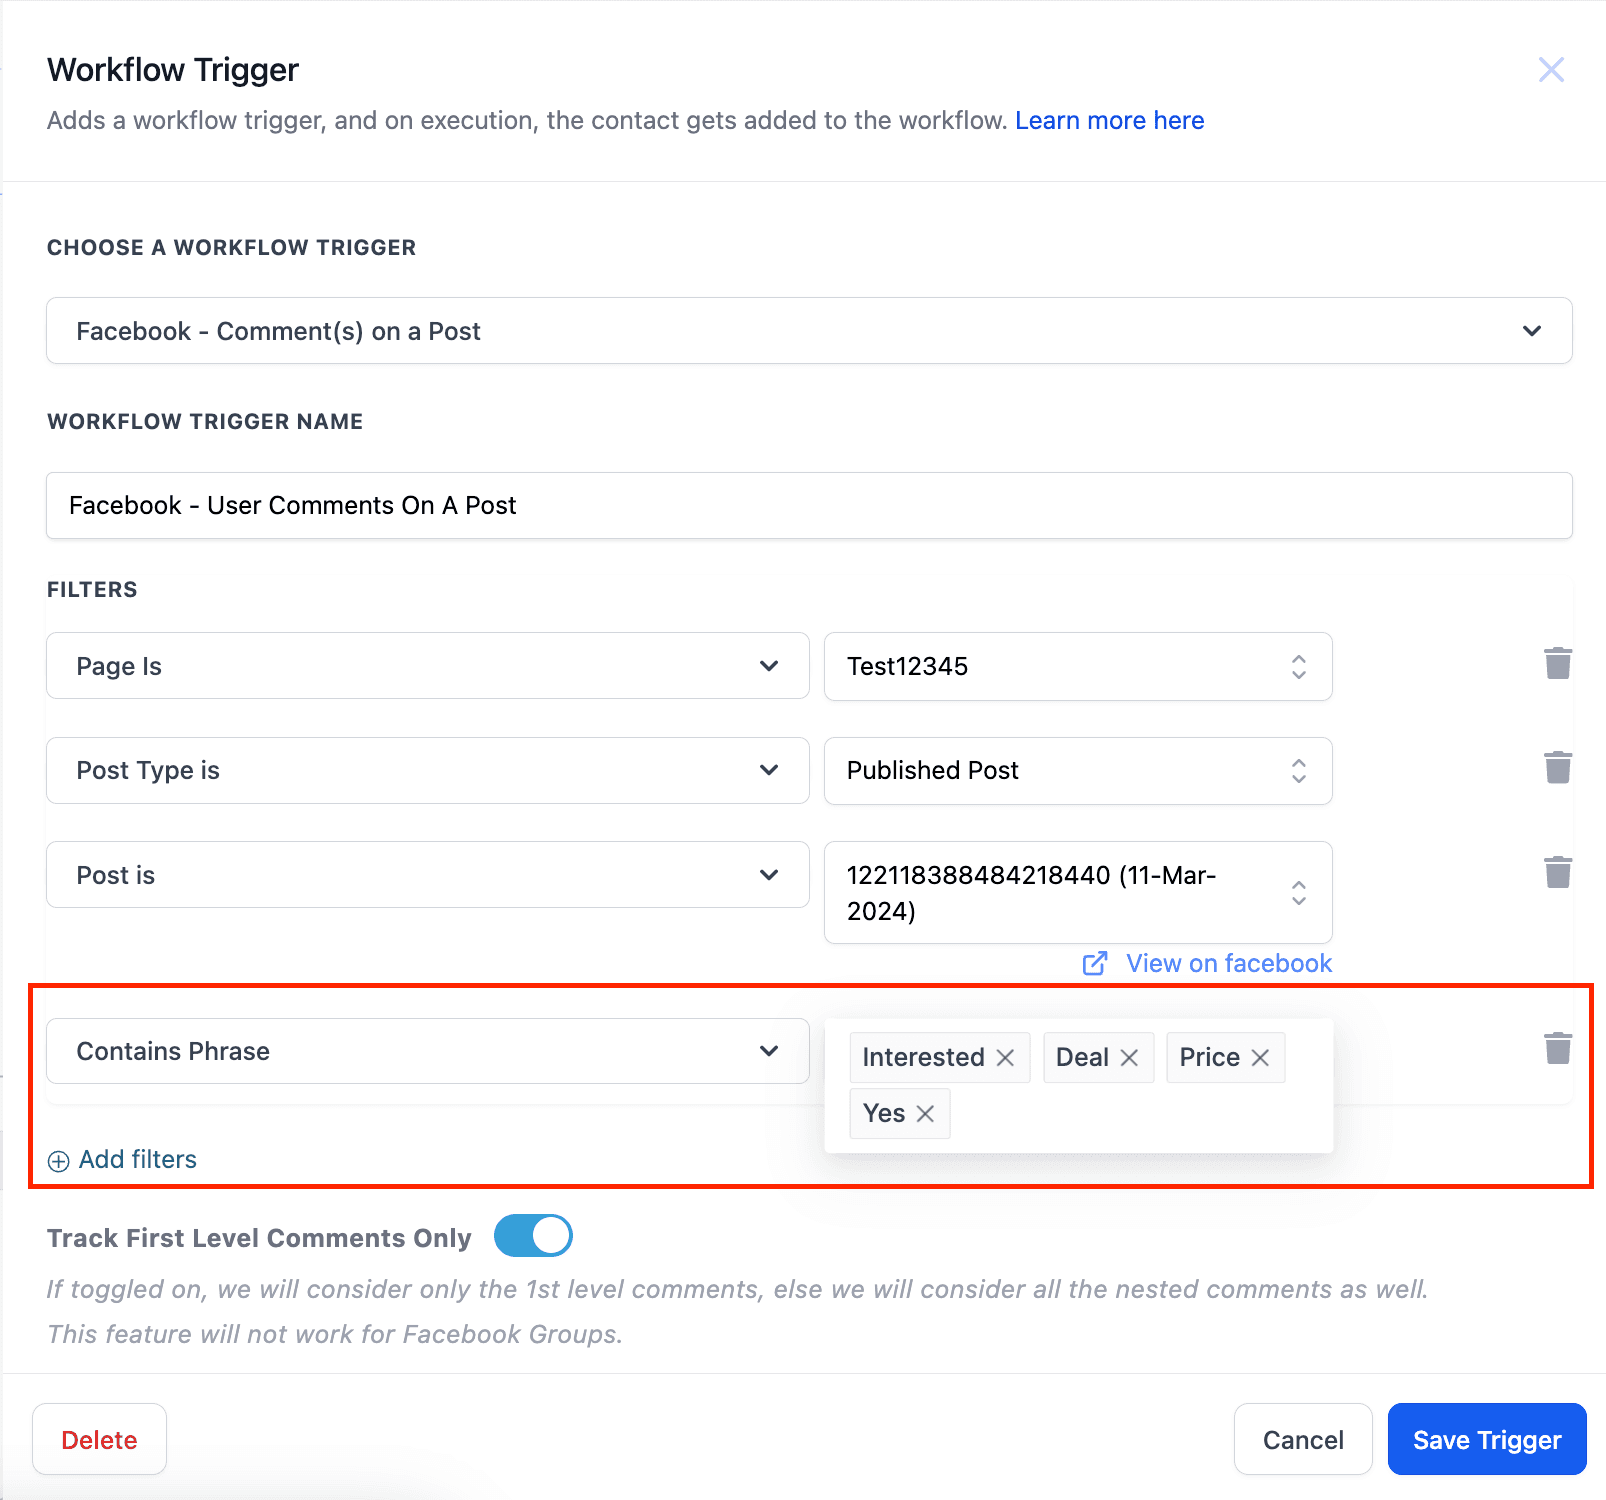Screen dimensions: 1606x1500
Task: Open the Test12345 page selector
Action: (x=1078, y=667)
